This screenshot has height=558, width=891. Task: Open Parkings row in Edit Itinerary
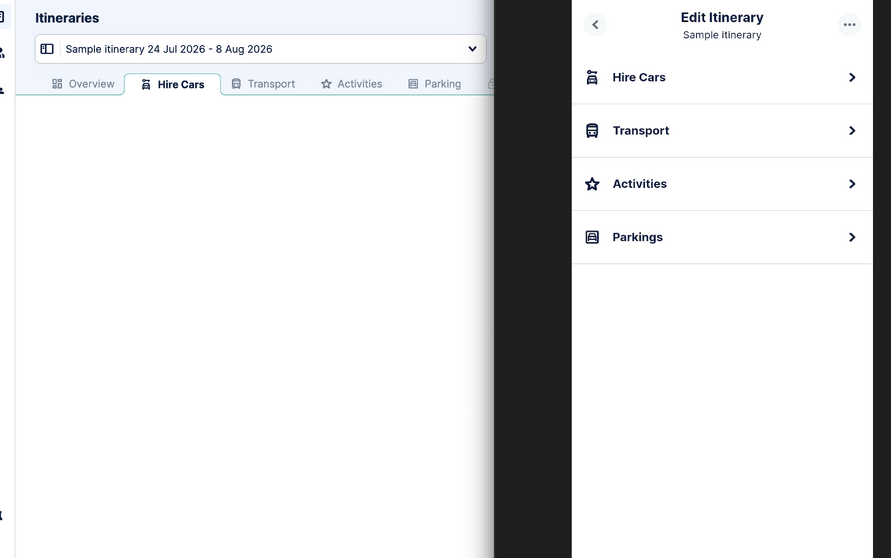tap(722, 237)
